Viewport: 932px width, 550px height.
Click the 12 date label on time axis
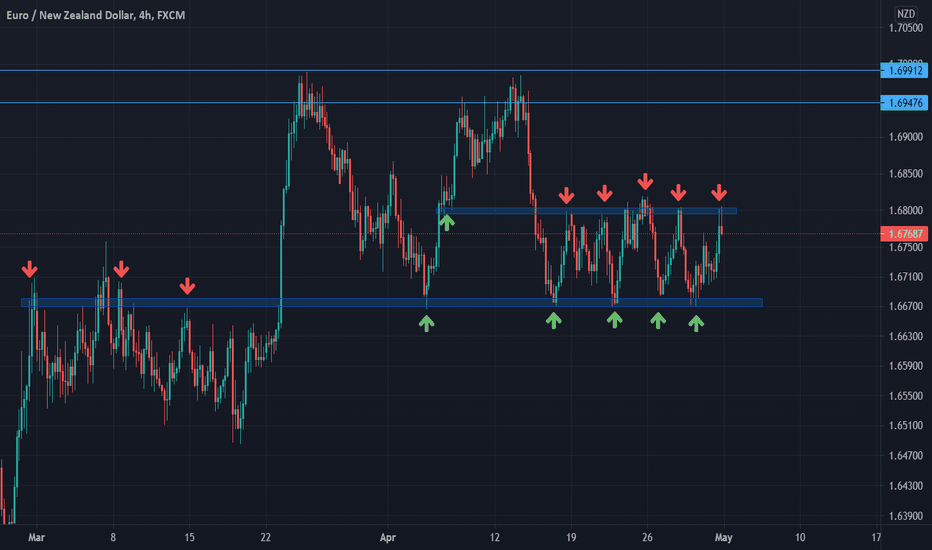495,538
